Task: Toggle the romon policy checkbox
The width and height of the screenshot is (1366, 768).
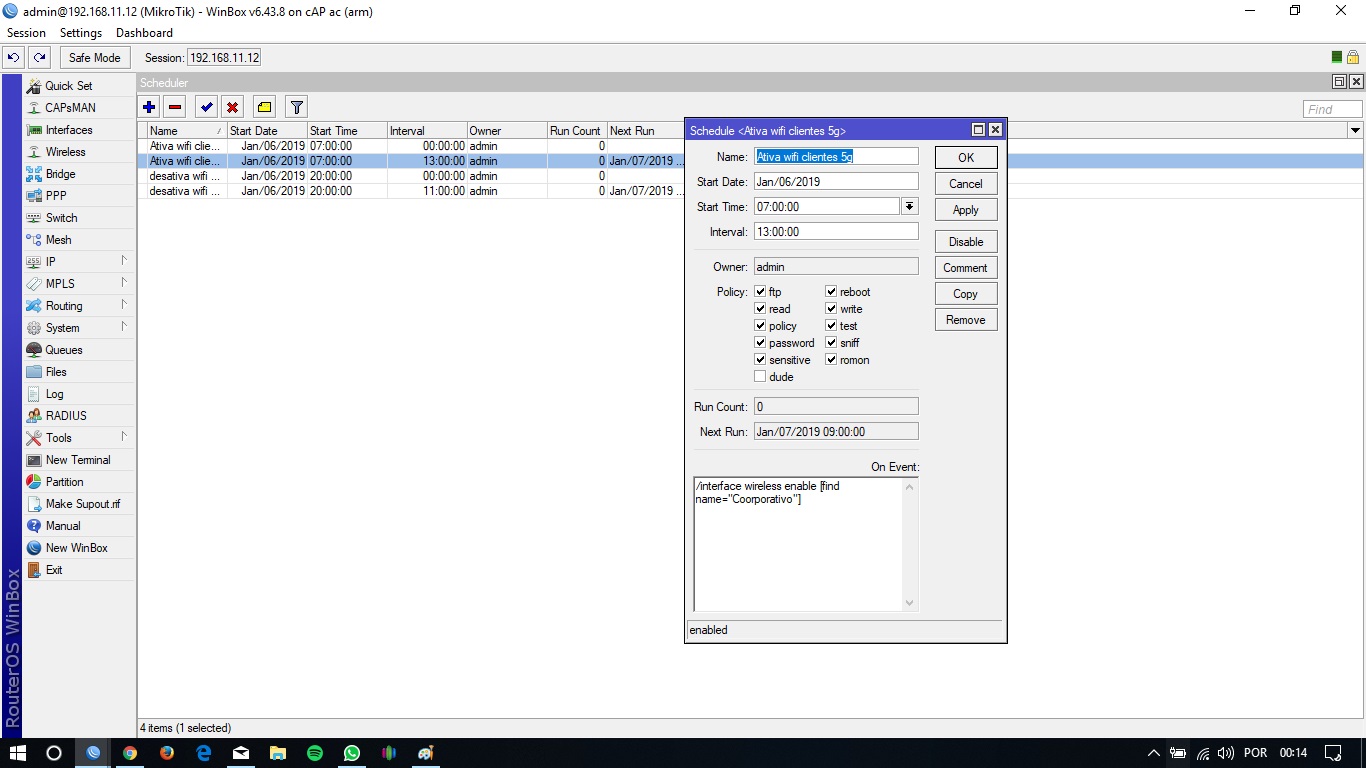Action: coord(831,360)
